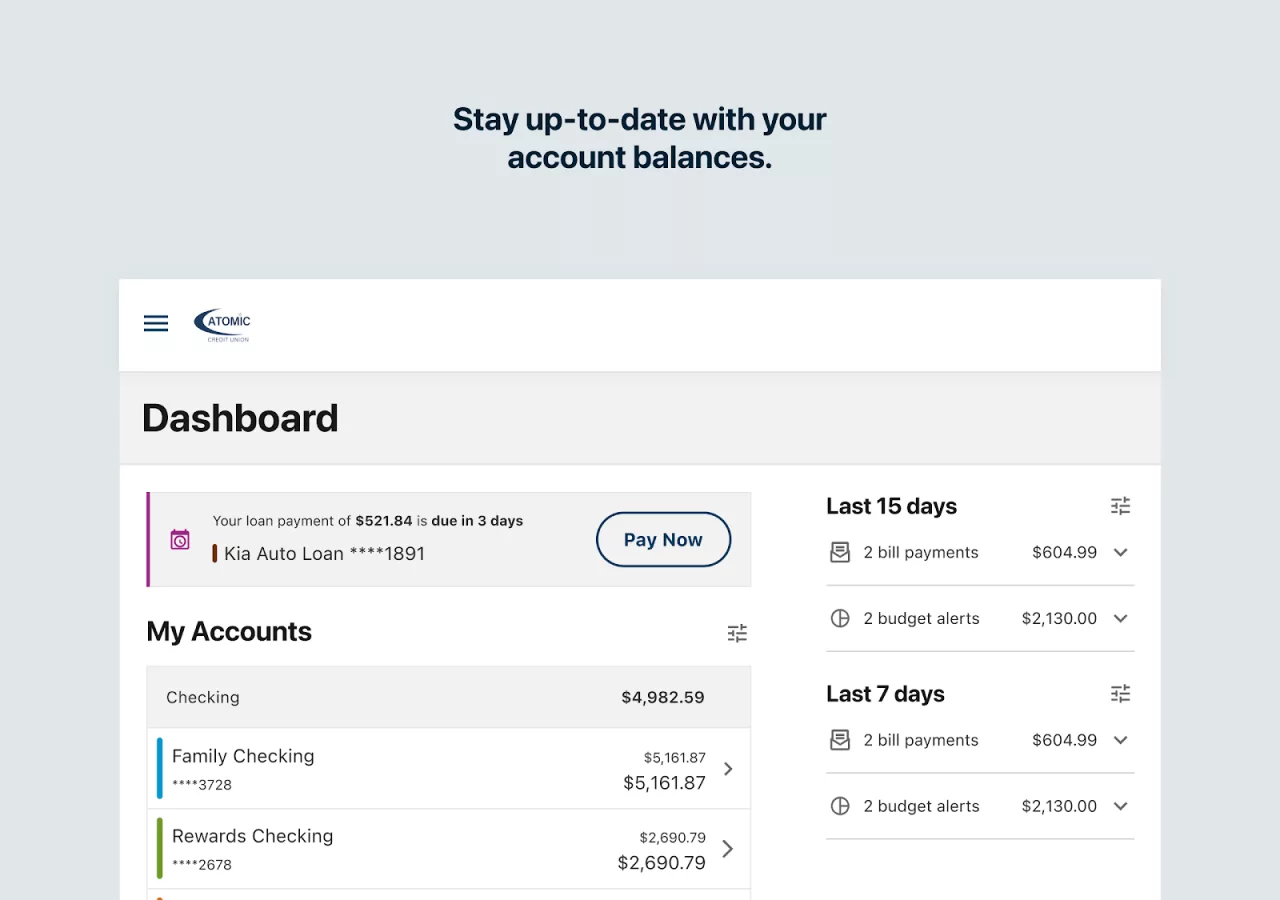Viewport: 1280px width, 900px height.
Task: Click the large Rewards Checking balance $2,690.79
Action: 661,863
